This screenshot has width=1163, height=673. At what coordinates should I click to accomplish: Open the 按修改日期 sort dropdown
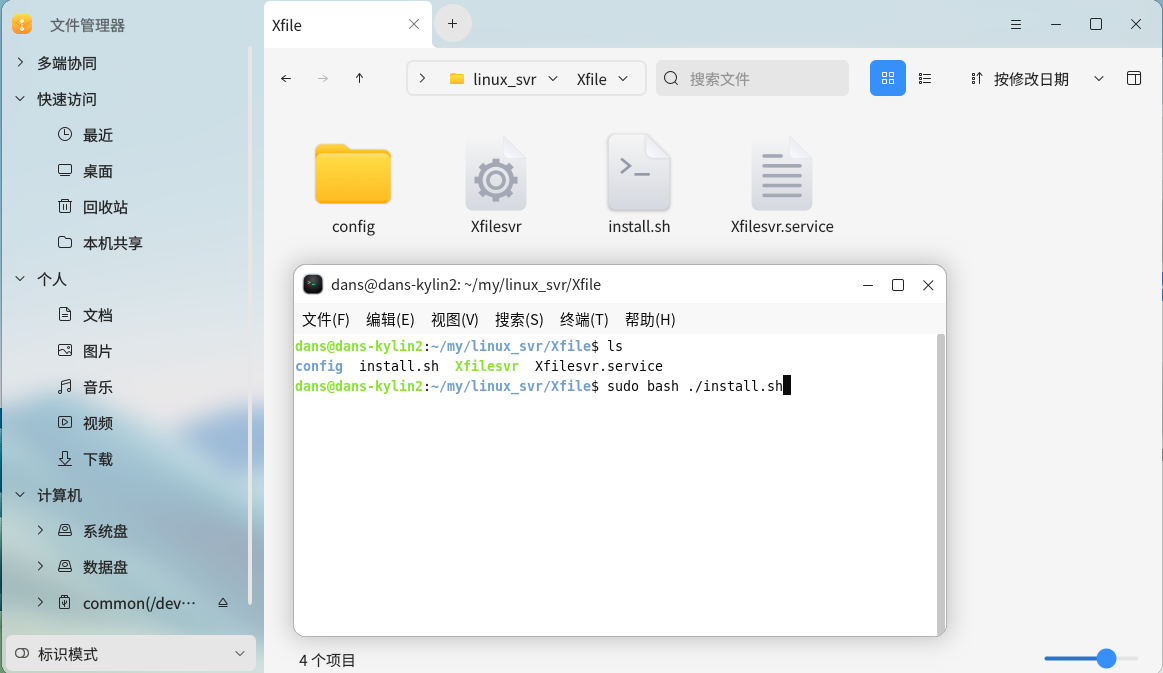(1037, 79)
